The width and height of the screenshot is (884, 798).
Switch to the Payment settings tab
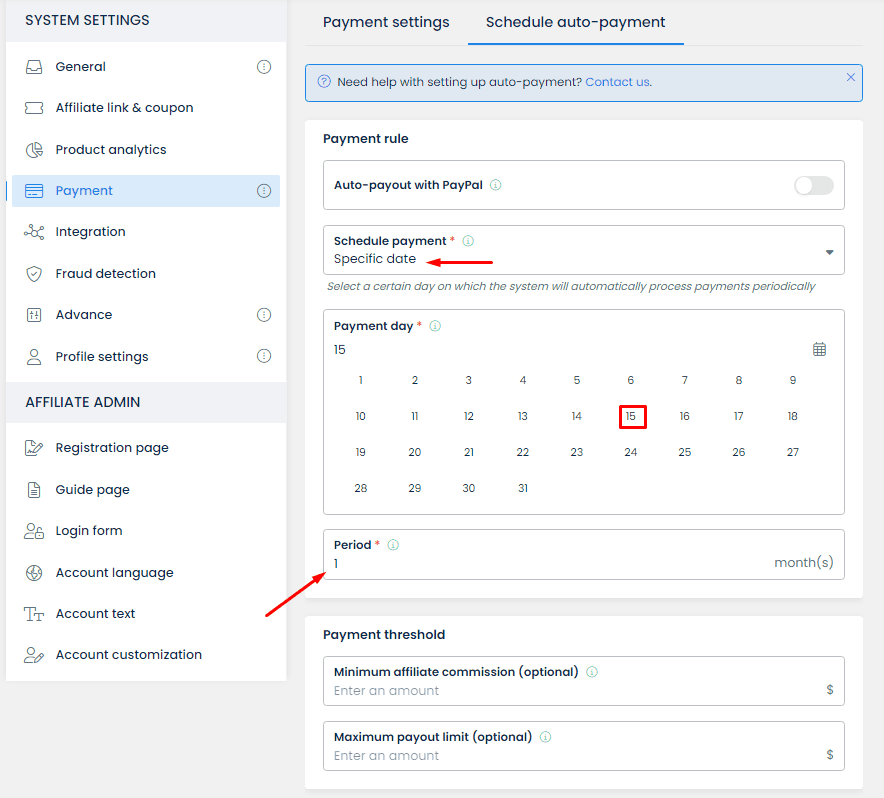pyautogui.click(x=386, y=22)
